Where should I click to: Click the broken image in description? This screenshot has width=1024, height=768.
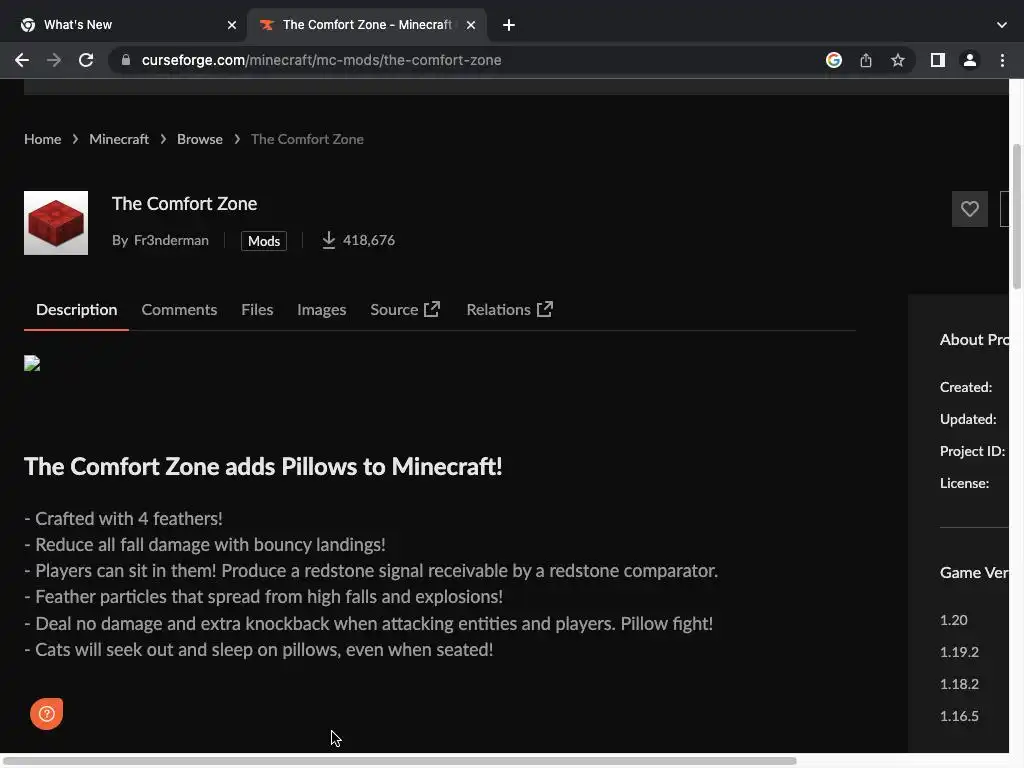pos(32,363)
